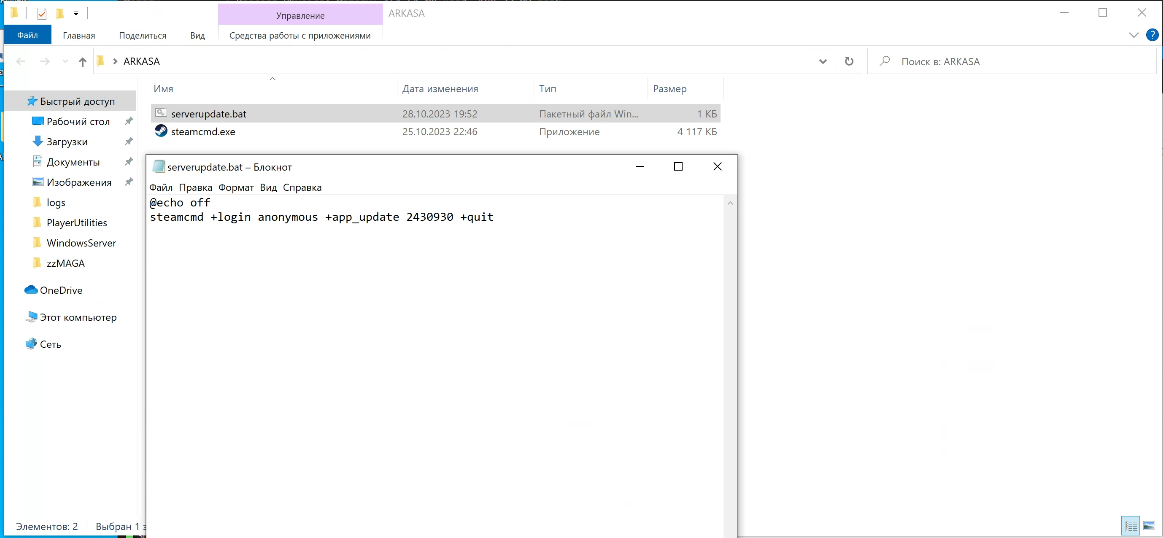Screen dimensions: 1163x538
Task: Refresh the ARKASA folder view
Action: [849, 62]
